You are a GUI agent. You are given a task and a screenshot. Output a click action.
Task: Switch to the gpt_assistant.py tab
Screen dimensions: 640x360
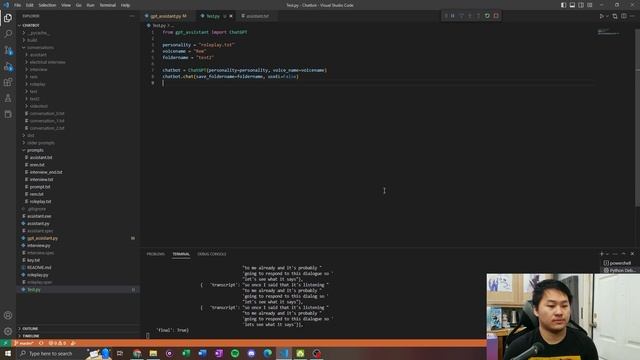pyautogui.click(x=167, y=16)
